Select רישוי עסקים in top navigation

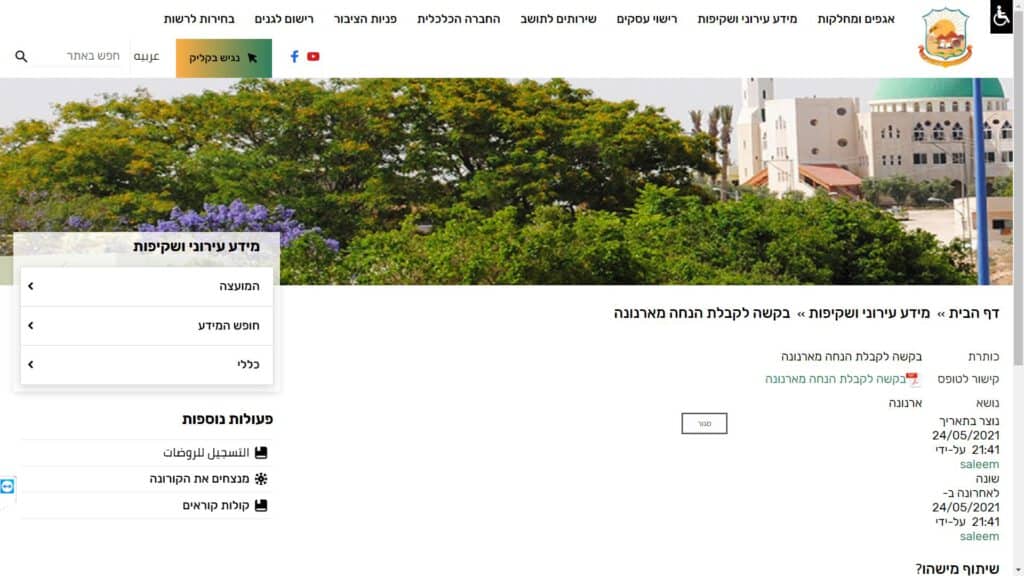(646, 19)
